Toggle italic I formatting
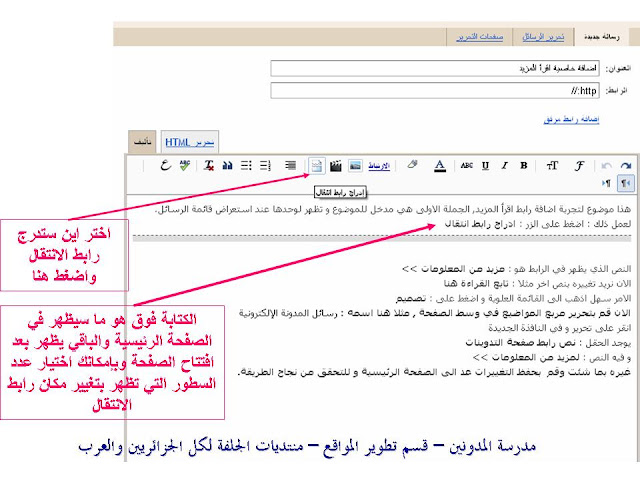The image size is (640, 480). (504, 166)
